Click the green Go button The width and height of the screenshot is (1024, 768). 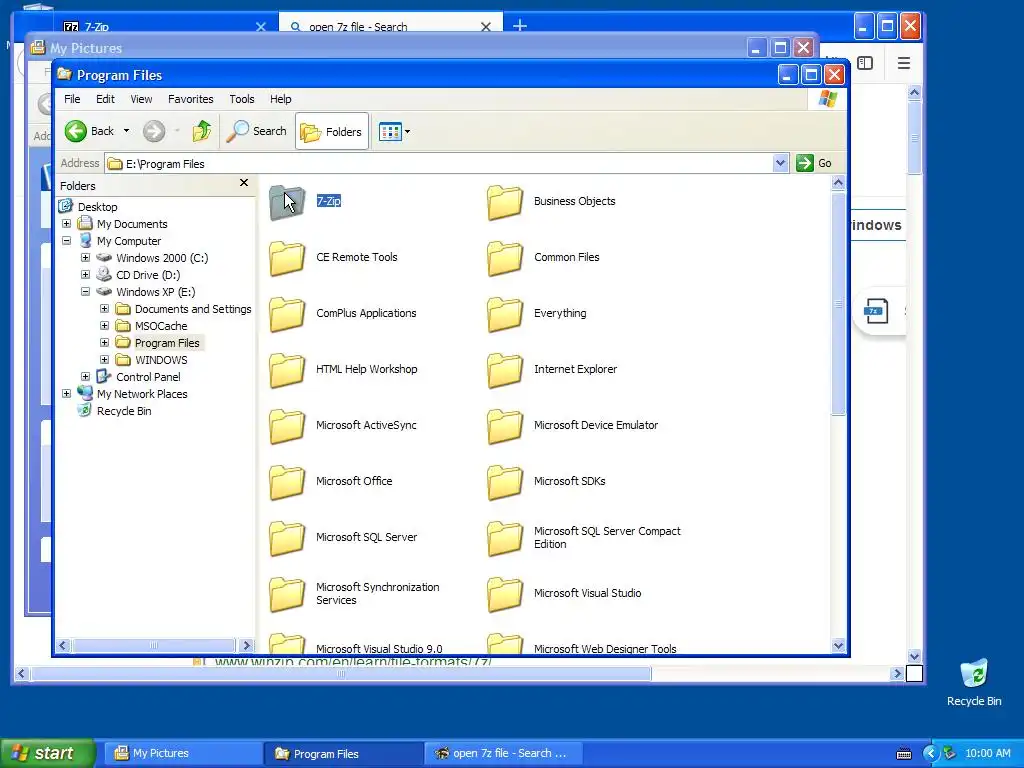pos(814,163)
